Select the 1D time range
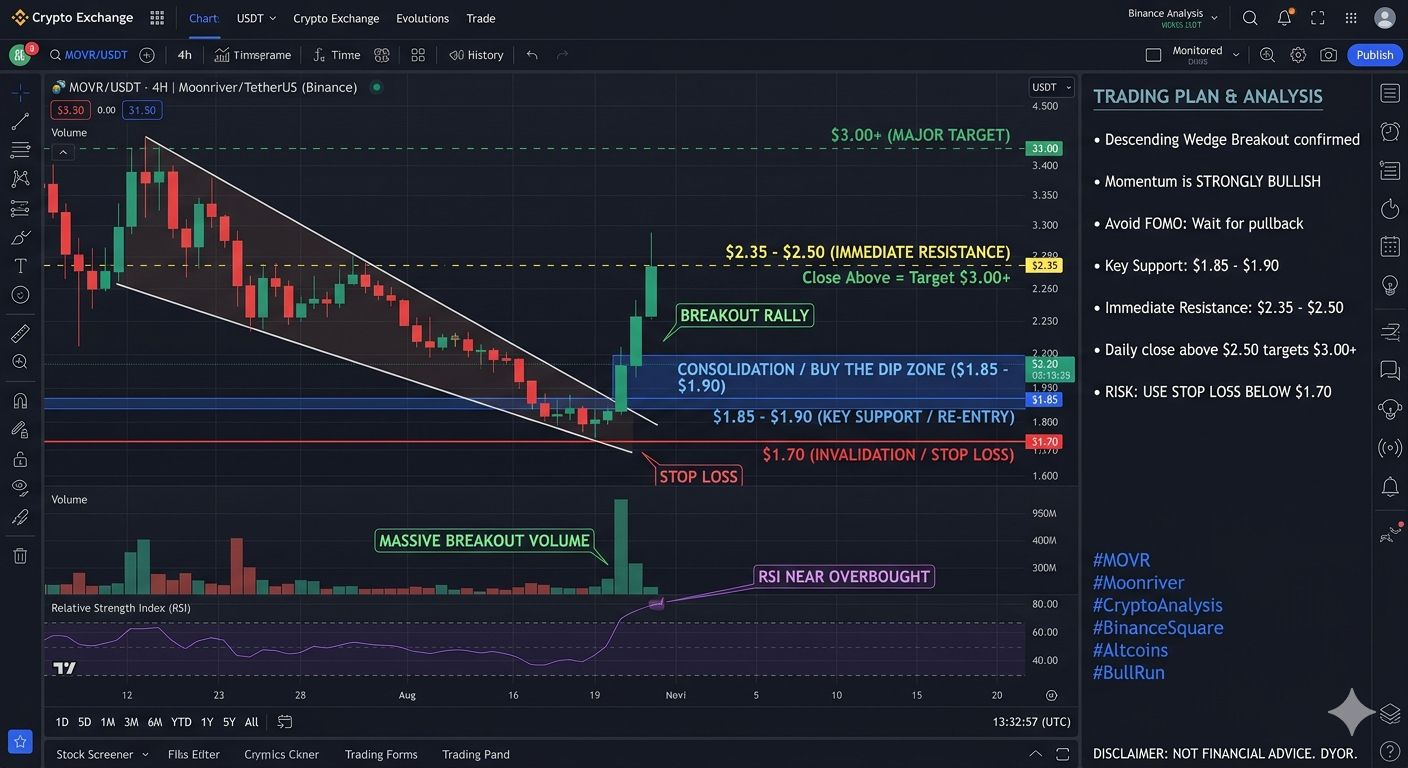Screen dimensions: 1408x768 click(x=62, y=722)
